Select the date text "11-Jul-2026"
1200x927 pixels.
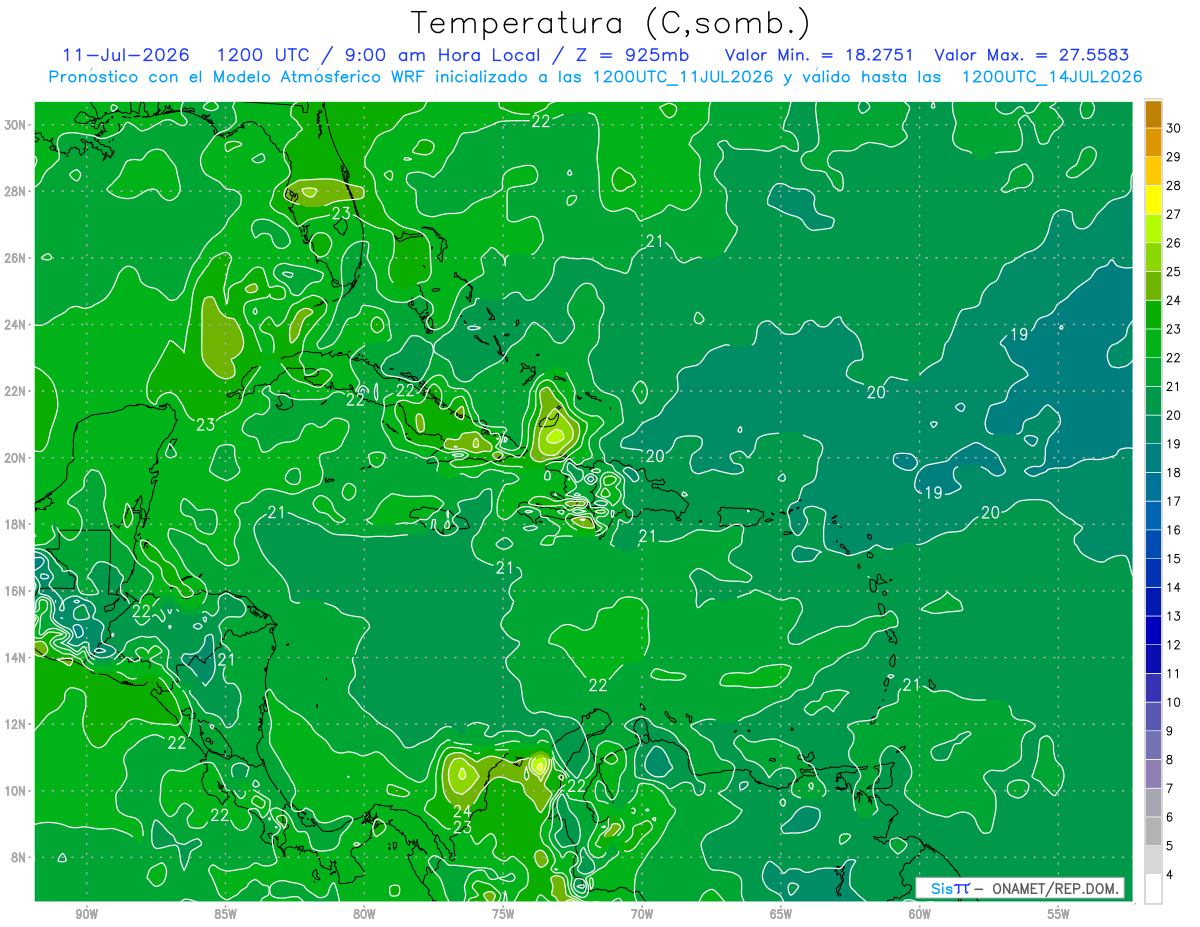(x=125, y=55)
